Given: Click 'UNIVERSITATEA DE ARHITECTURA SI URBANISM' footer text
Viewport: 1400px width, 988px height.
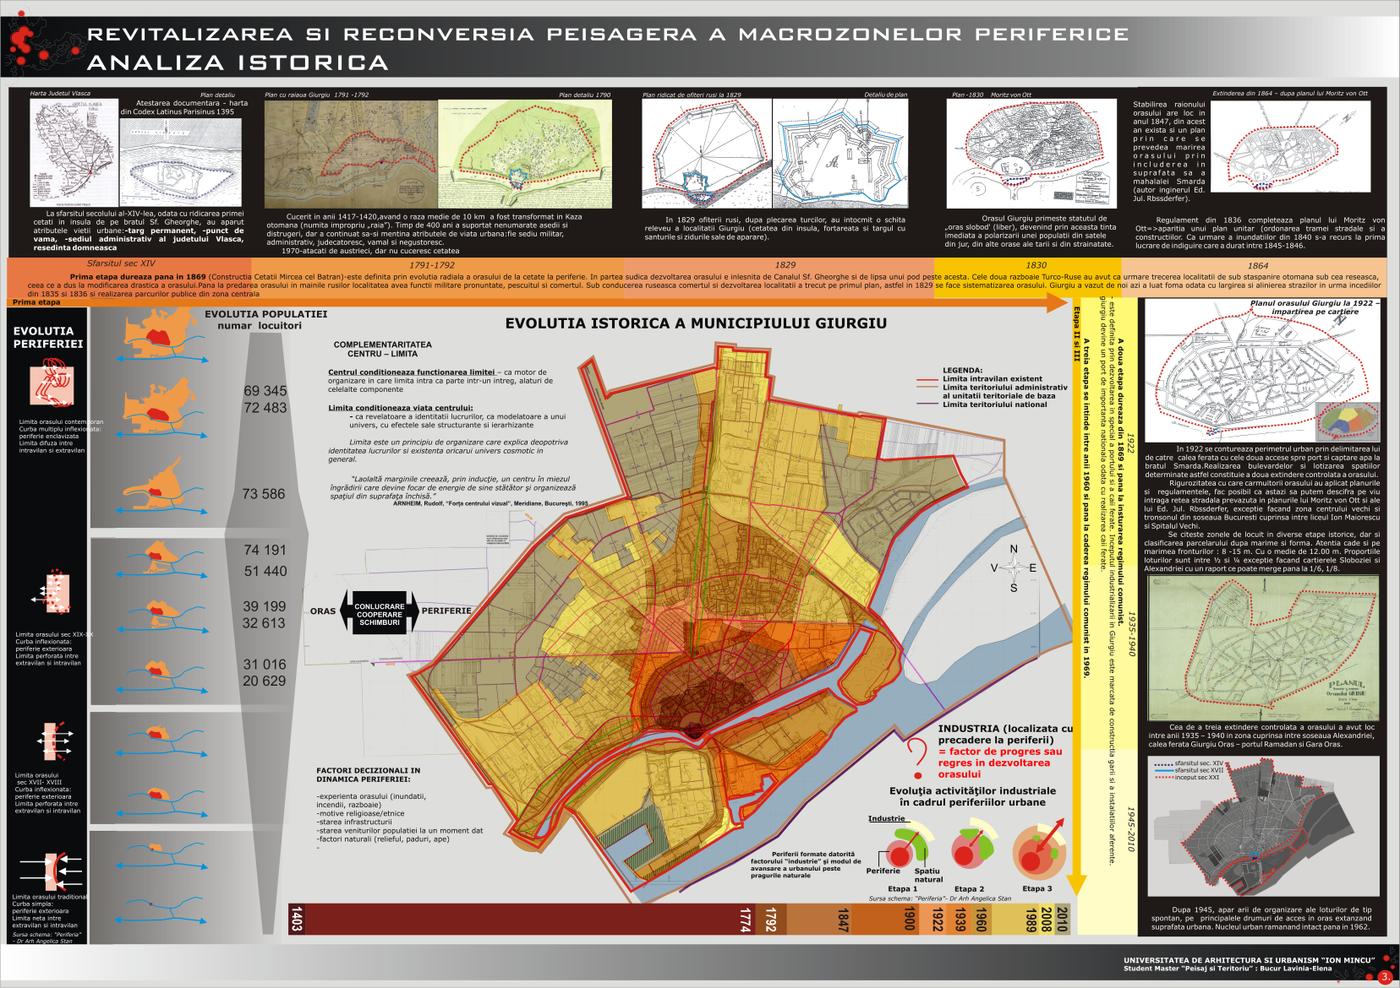Looking at the screenshot, I should coord(1250,960).
